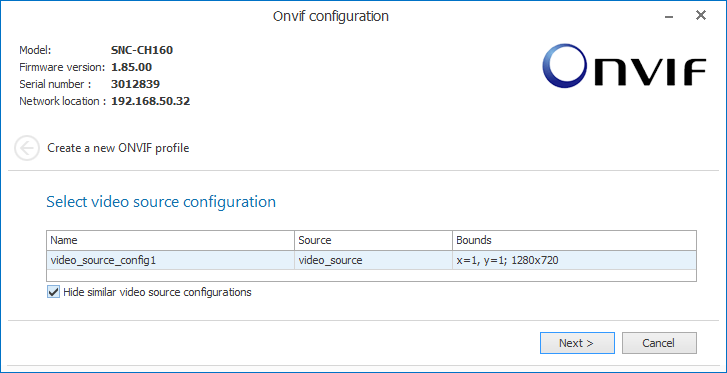Close the Onvif configuration dialog
This screenshot has width=727, height=373.
pos(701,15)
